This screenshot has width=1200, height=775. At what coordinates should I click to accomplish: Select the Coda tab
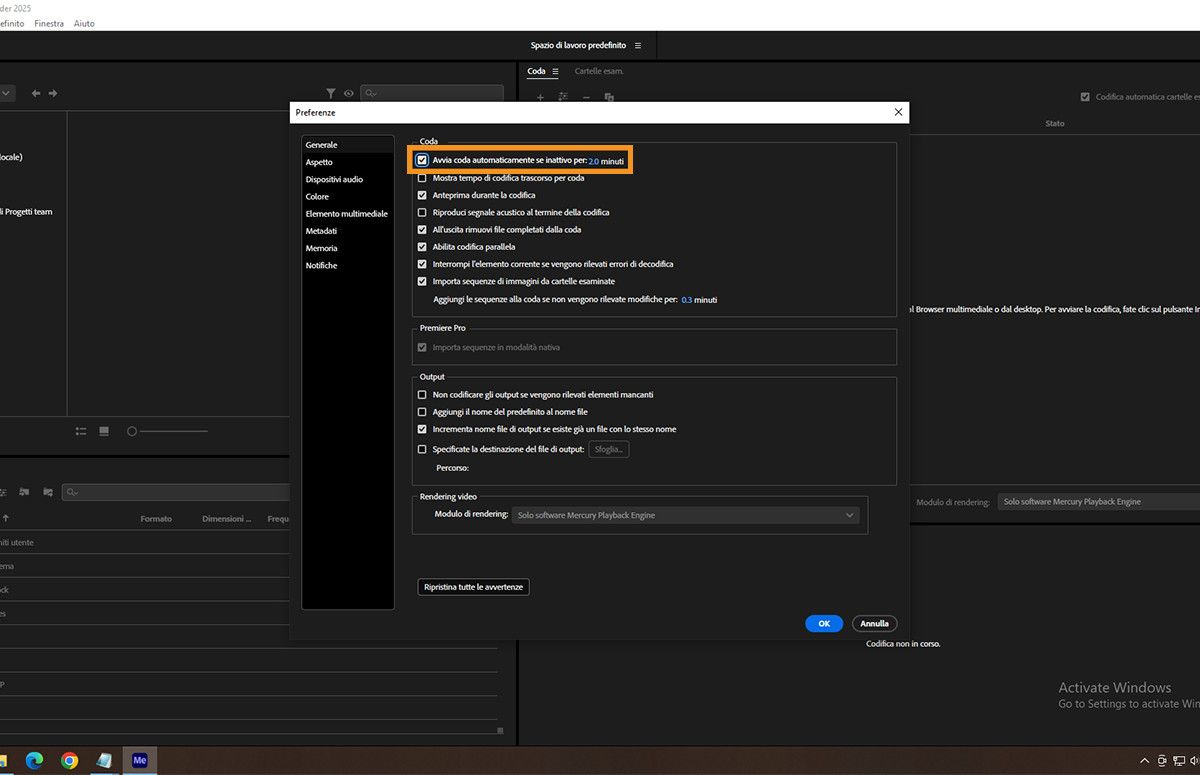[x=536, y=71]
